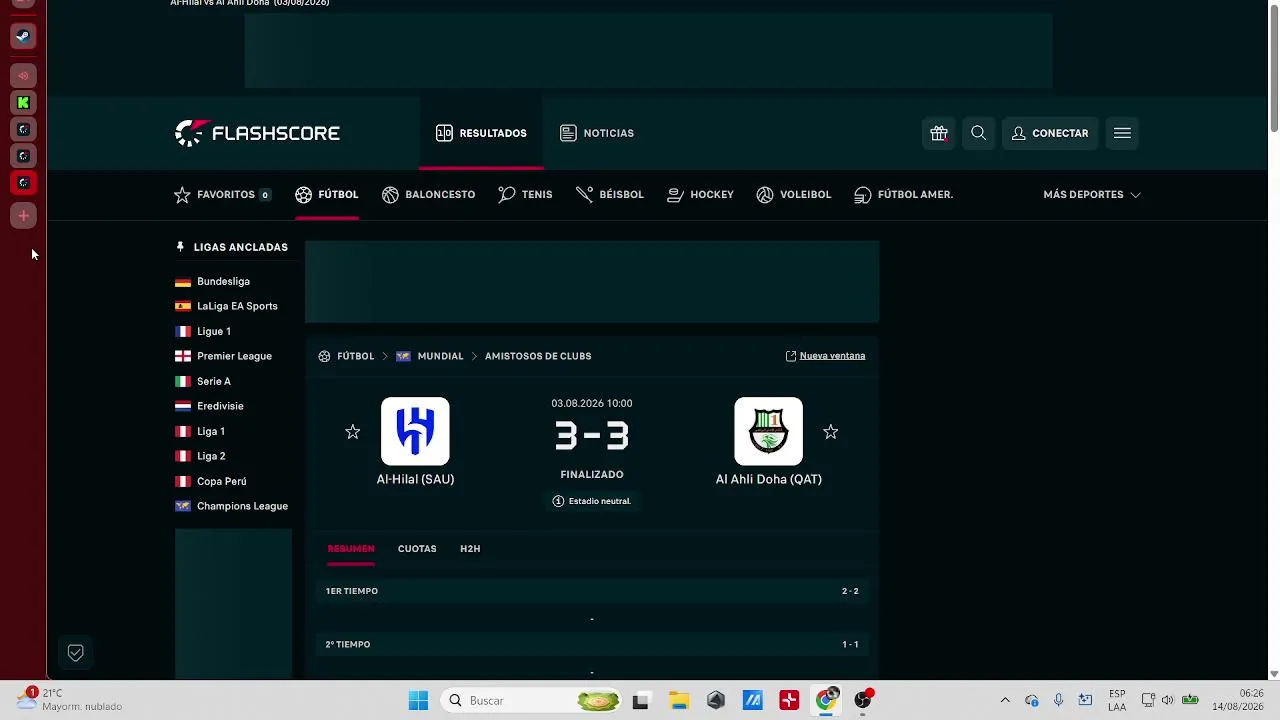Click the Al-Hilal (SAU) team name
The height and width of the screenshot is (720, 1280).
click(415, 479)
